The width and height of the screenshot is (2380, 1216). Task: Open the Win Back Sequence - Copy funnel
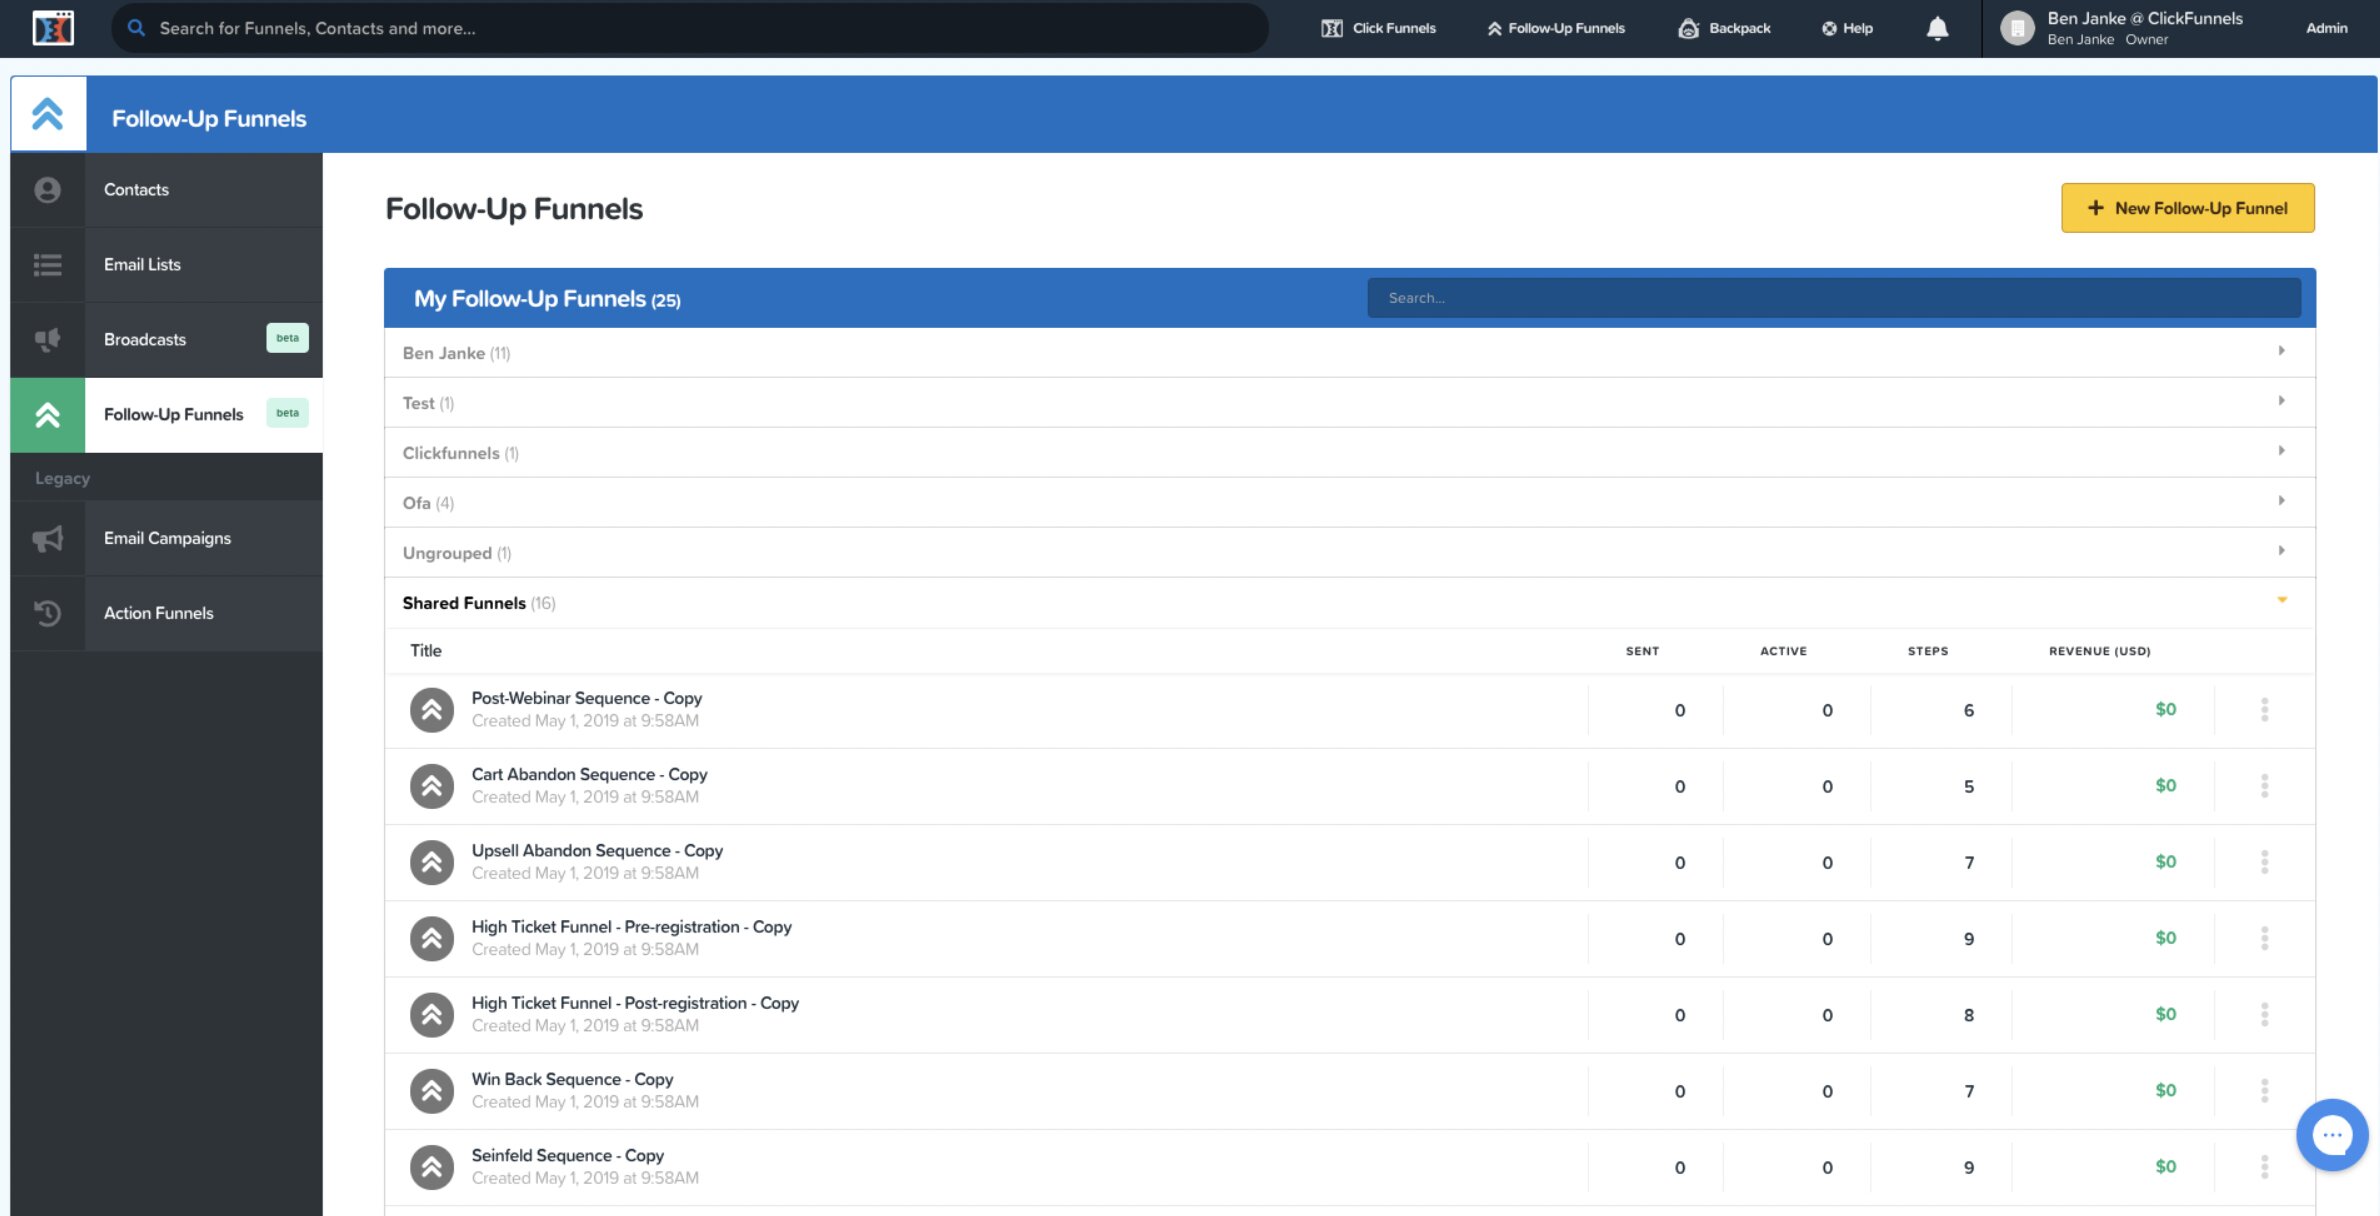point(572,1079)
